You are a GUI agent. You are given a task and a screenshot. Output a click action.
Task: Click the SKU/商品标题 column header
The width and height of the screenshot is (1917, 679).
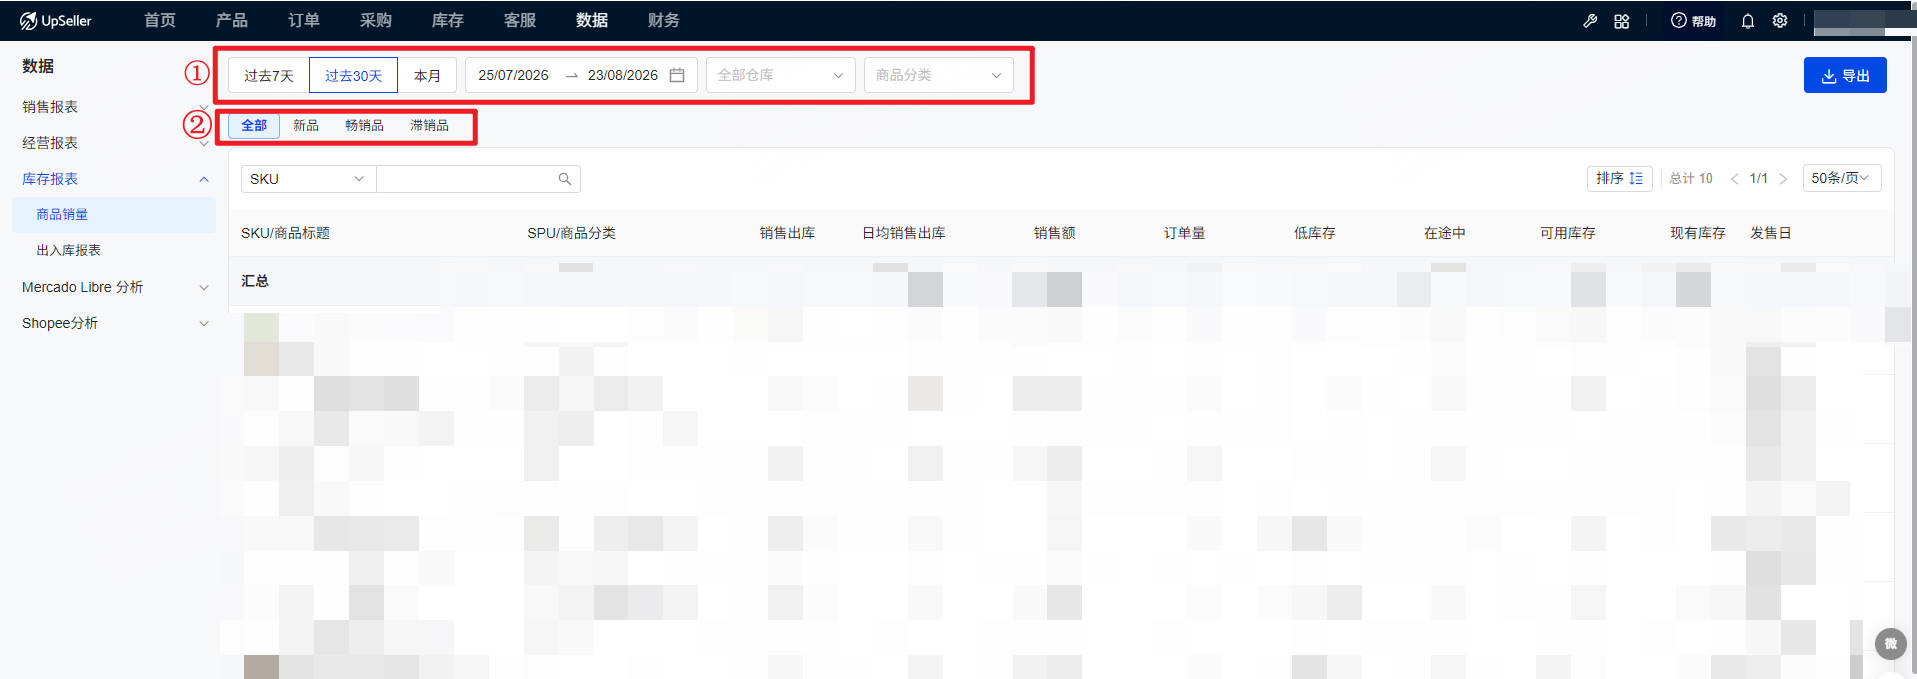[285, 233]
